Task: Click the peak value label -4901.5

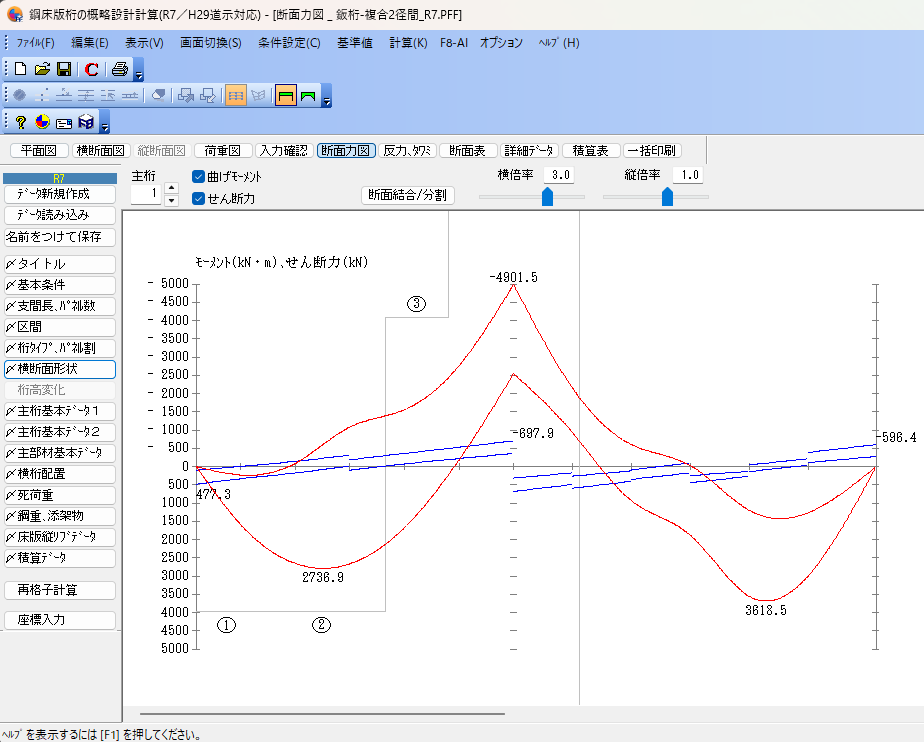Action: click(513, 278)
